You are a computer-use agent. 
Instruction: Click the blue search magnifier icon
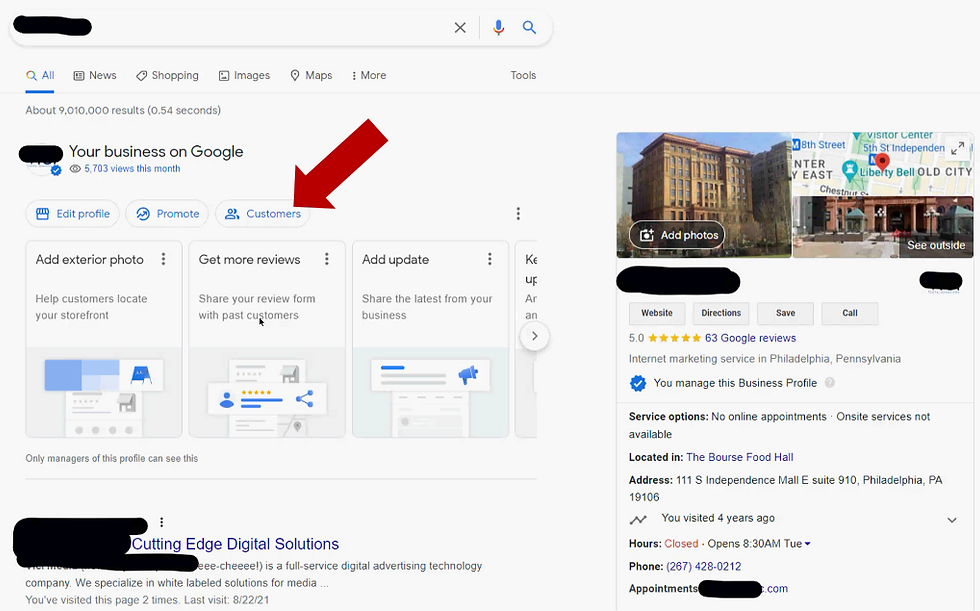point(529,27)
